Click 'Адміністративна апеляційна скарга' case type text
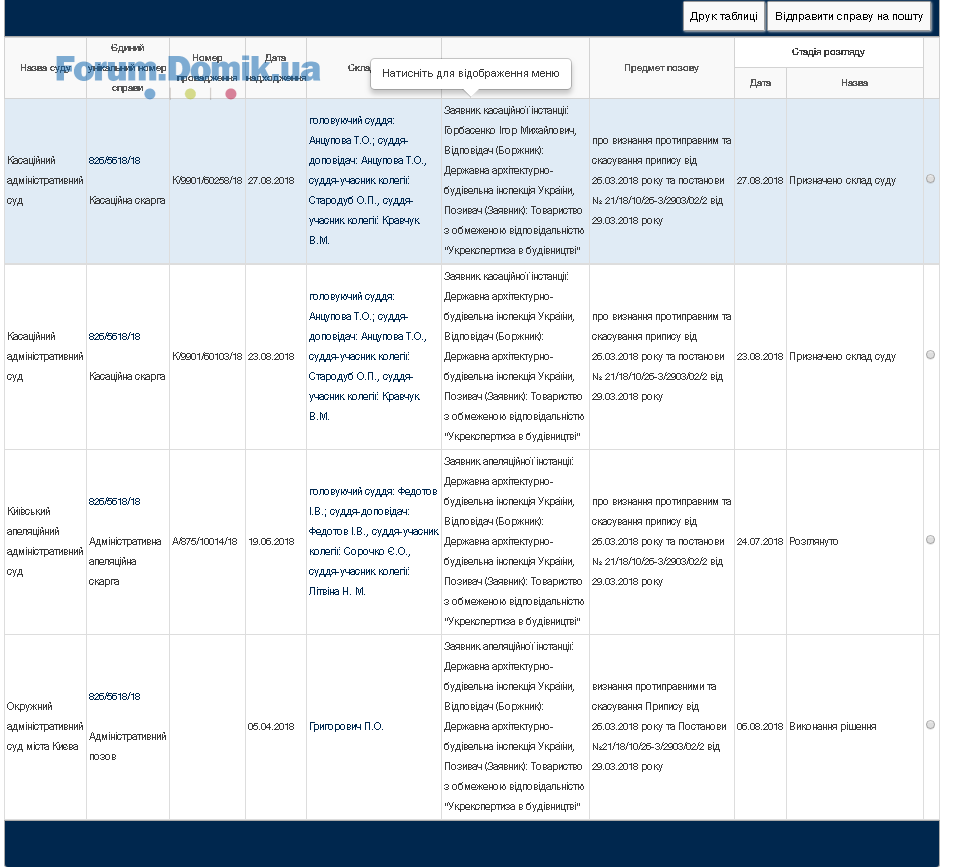Screen dimensions: 964x867 coord(125,561)
